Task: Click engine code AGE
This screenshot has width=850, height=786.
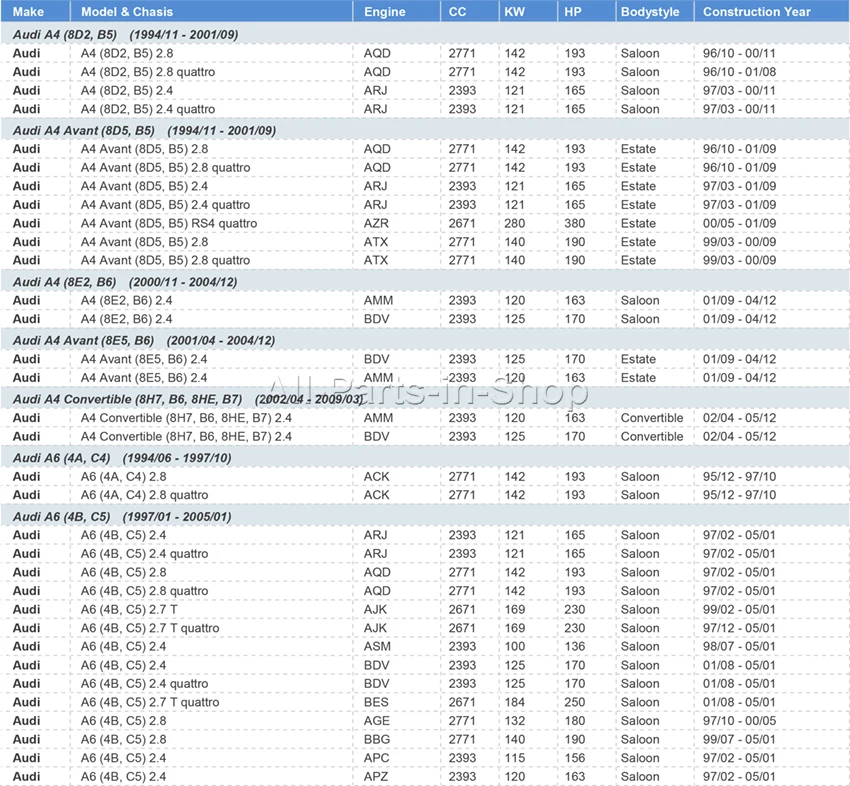Action: click(376, 720)
